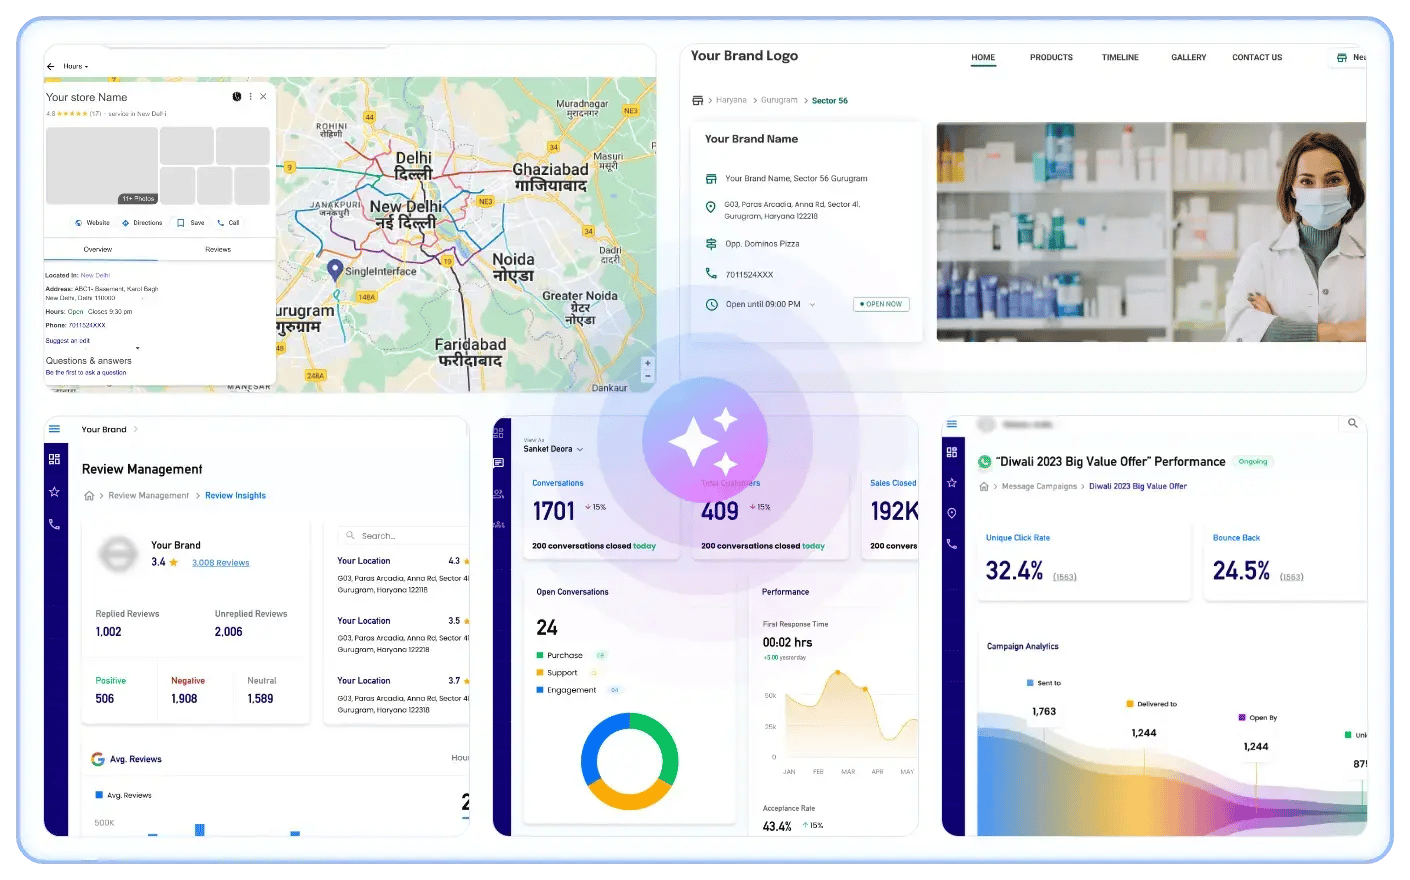Click messages icon in conversations sidebar
Viewport: 1410px width, 880px height.
499,463
